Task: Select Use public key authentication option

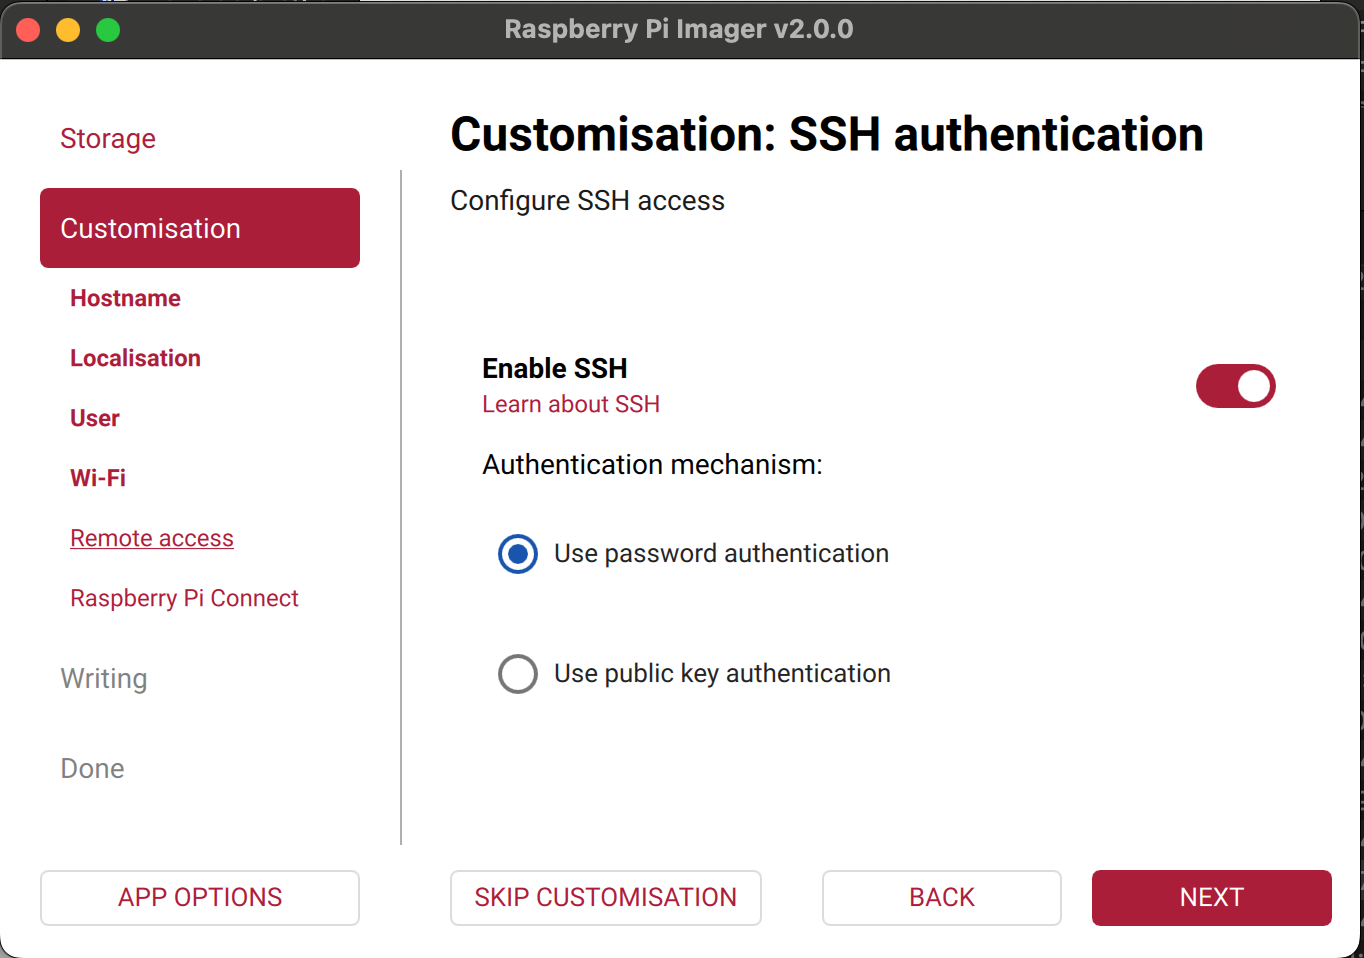Action: [x=518, y=673]
